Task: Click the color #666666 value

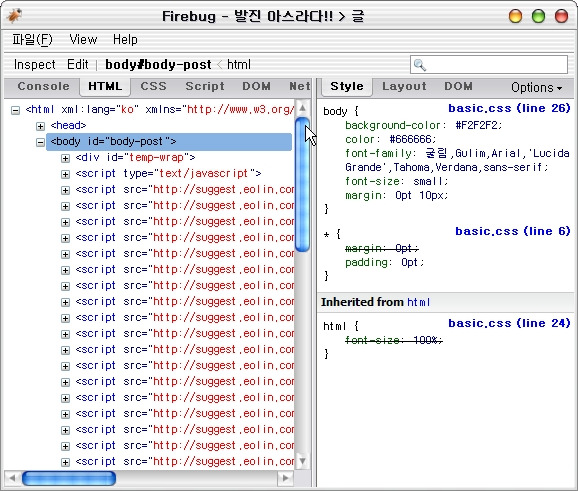Action: coord(410,139)
